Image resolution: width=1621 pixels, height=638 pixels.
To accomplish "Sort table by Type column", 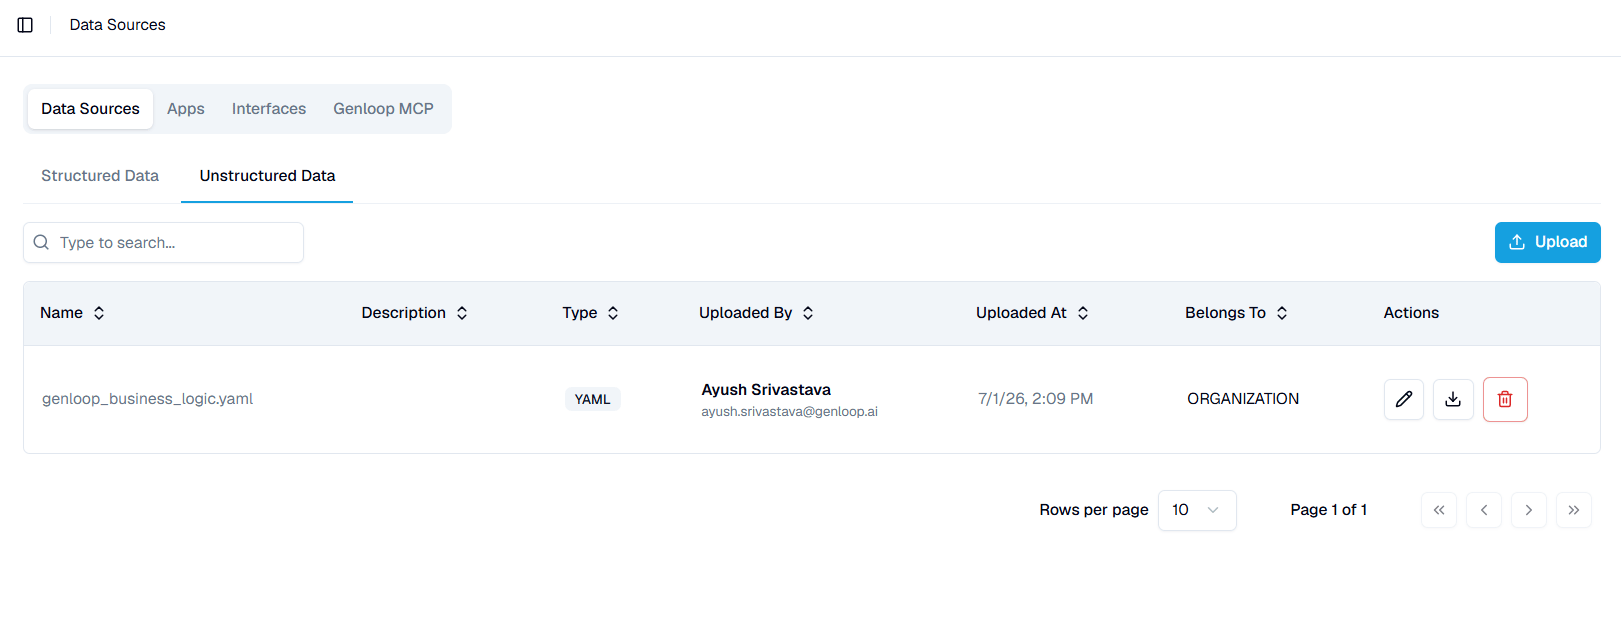I will [x=591, y=313].
